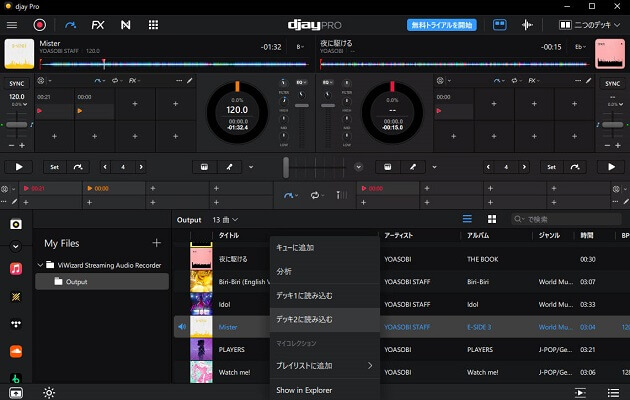Screen dimensions: 630x400
Task: Open the Automix icon in top toolbar
Action: pos(71,25)
